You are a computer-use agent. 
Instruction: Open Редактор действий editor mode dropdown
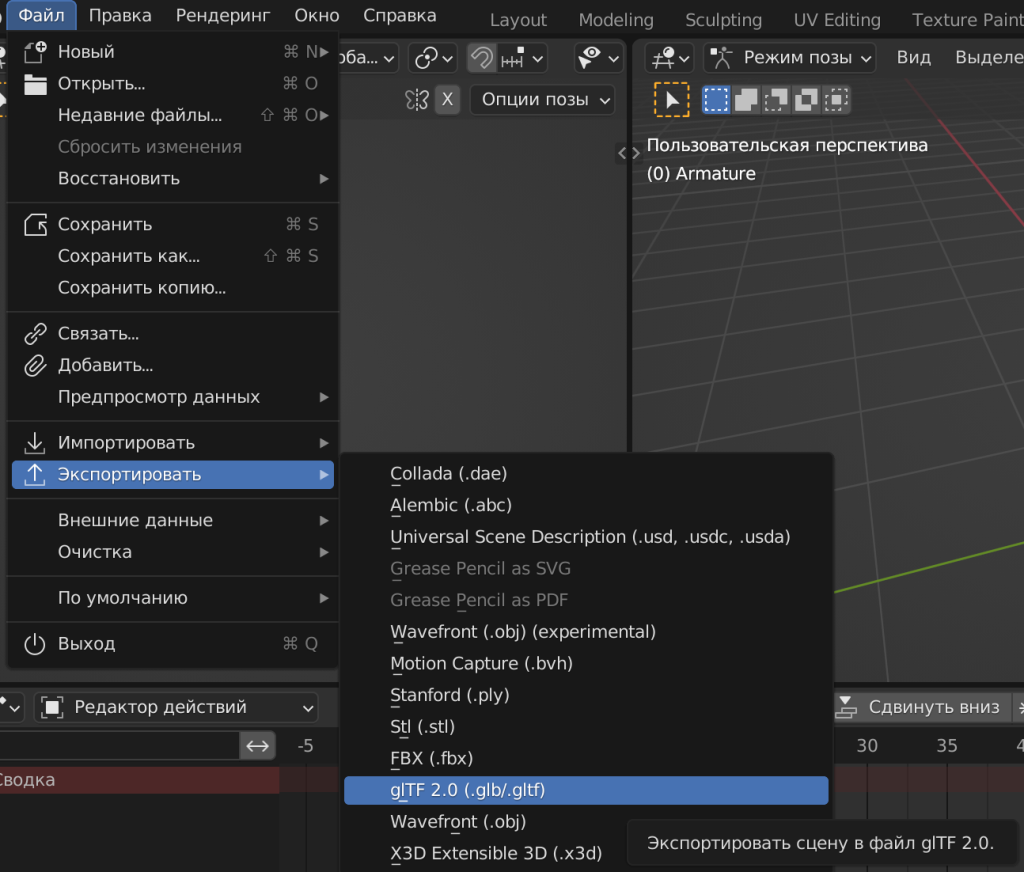pos(176,707)
